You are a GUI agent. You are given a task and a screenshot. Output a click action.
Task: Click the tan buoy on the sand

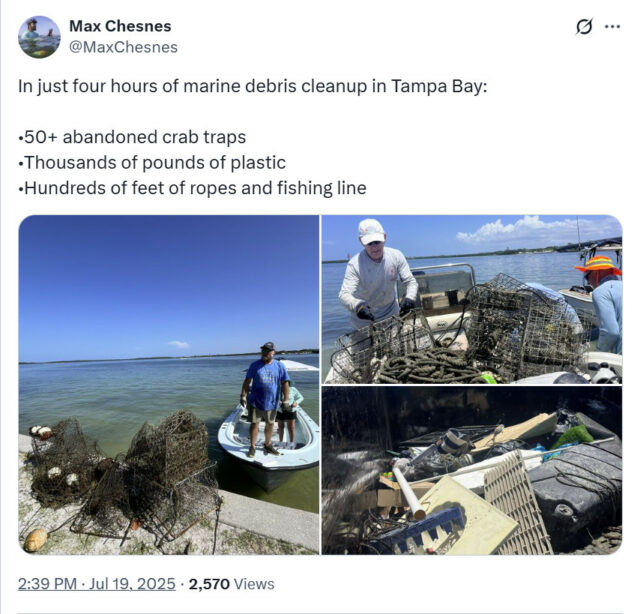pos(36,539)
